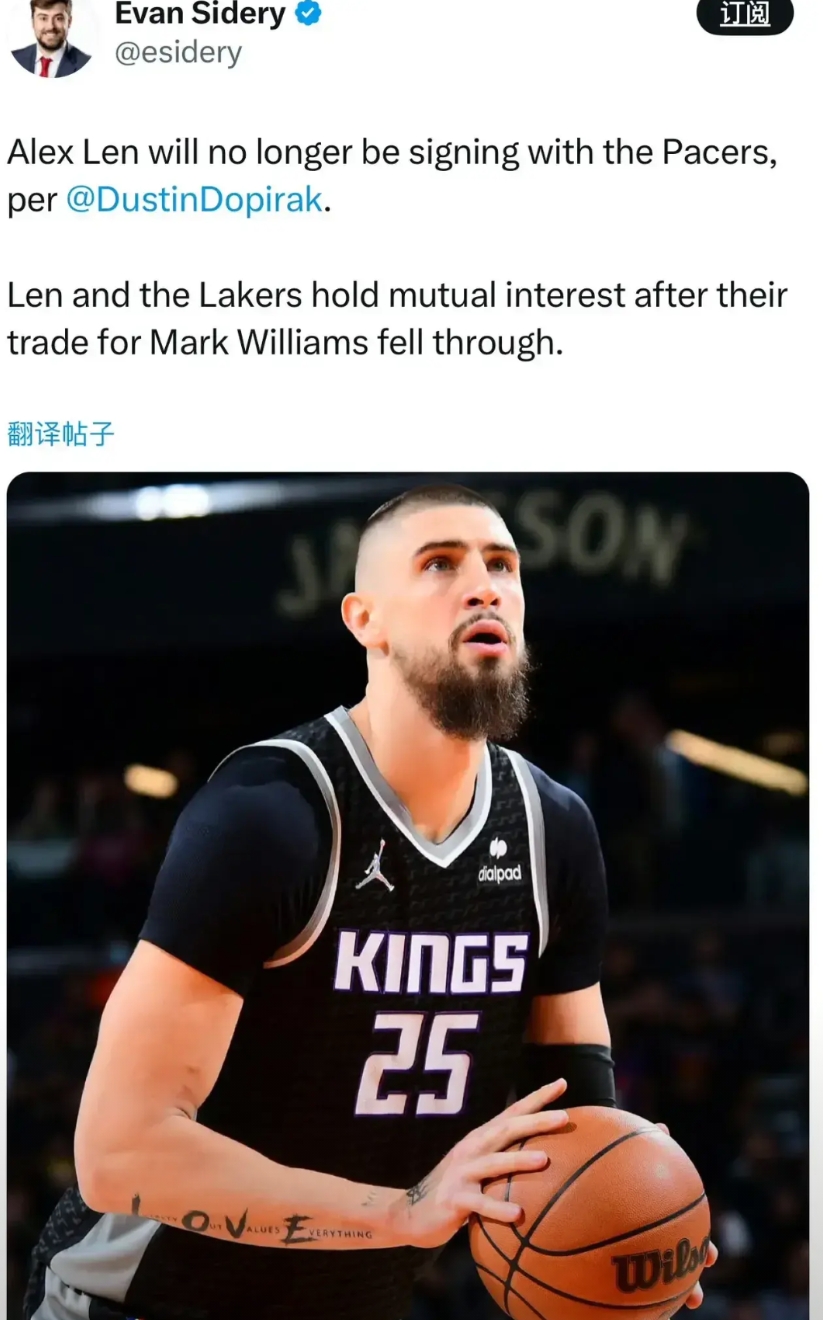The image size is (823, 1320).
Task: Select the sentence about Lakers mutual interest
Action: click(x=397, y=319)
